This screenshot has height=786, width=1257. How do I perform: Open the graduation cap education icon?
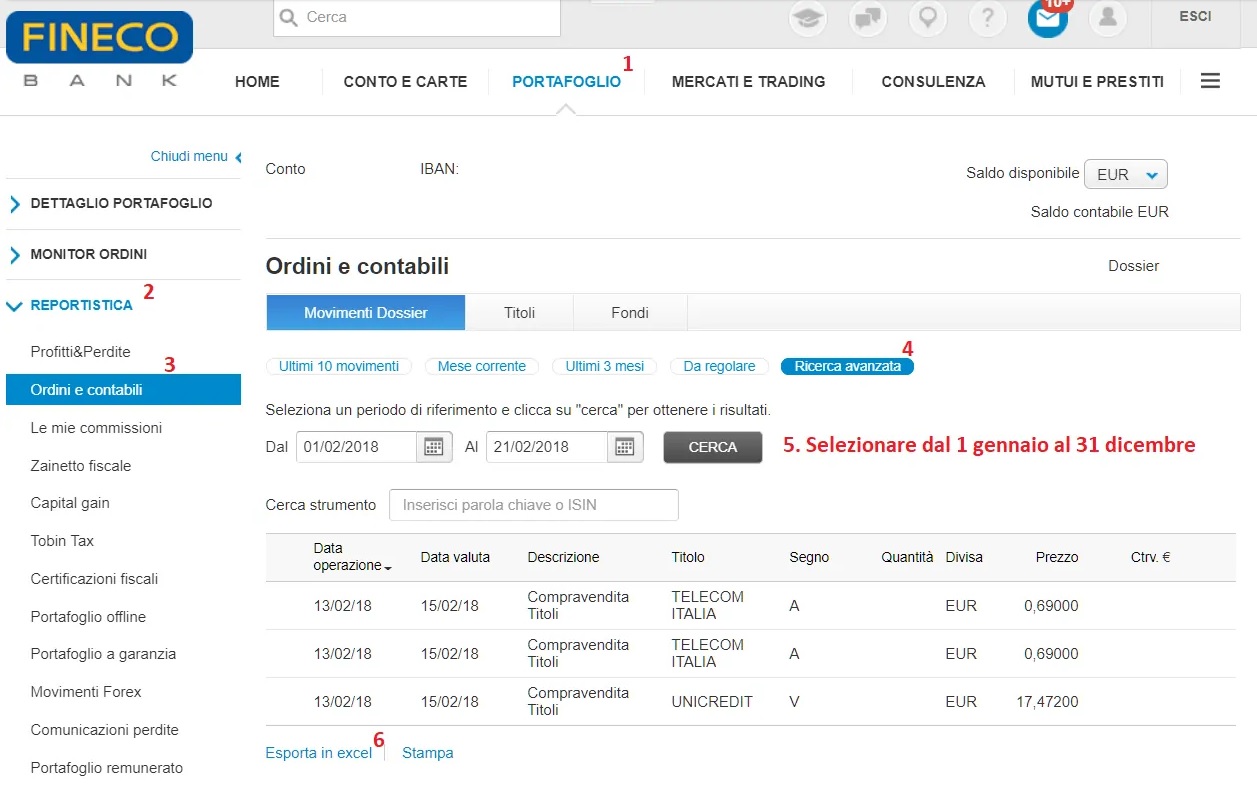coord(808,19)
